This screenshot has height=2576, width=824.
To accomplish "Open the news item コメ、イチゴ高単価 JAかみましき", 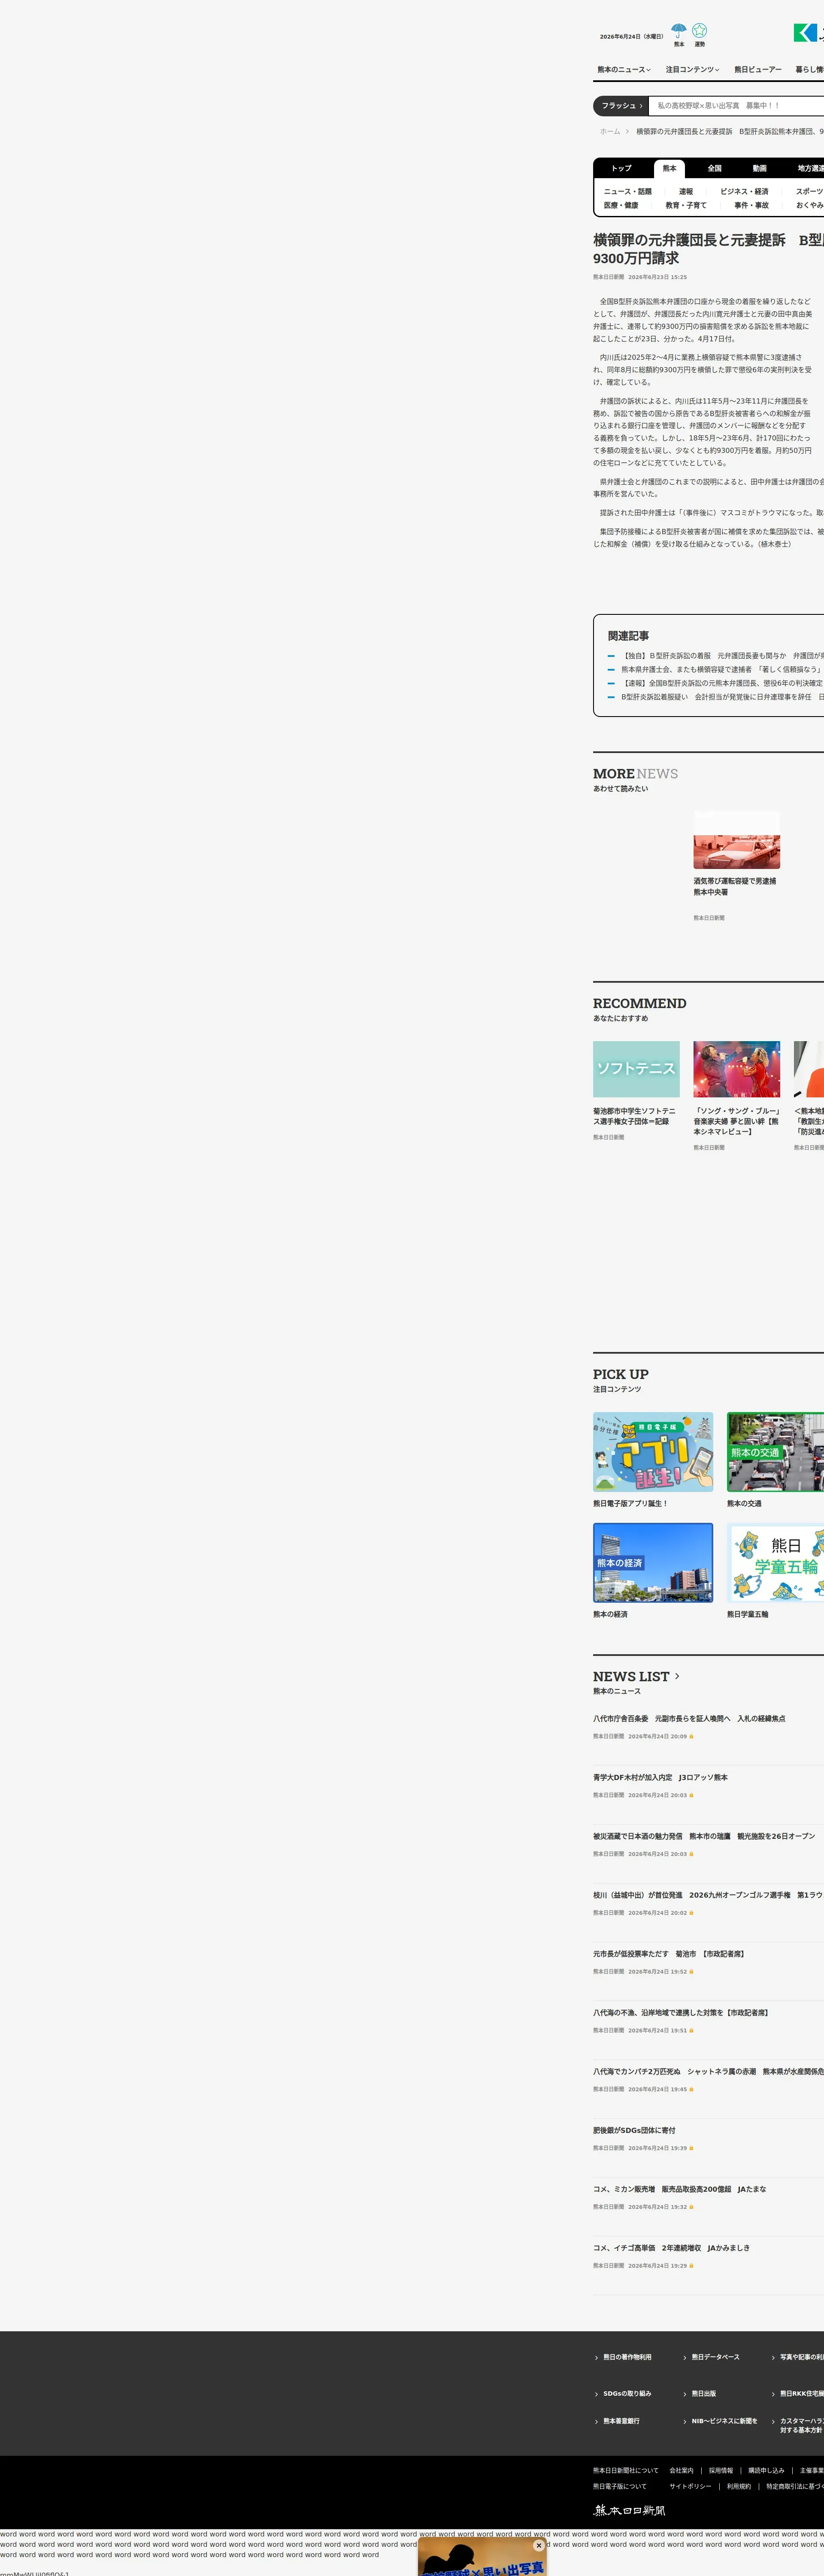I will tap(671, 2248).
